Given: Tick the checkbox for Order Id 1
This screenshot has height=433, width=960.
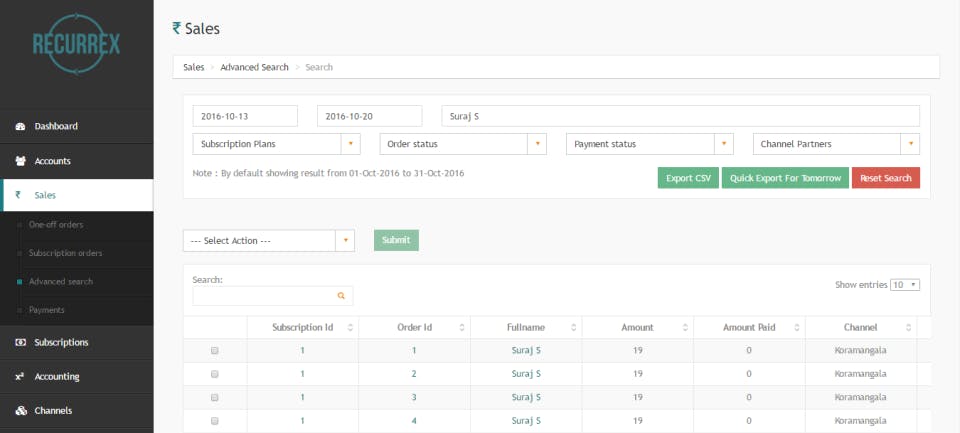Looking at the screenshot, I should (215, 351).
